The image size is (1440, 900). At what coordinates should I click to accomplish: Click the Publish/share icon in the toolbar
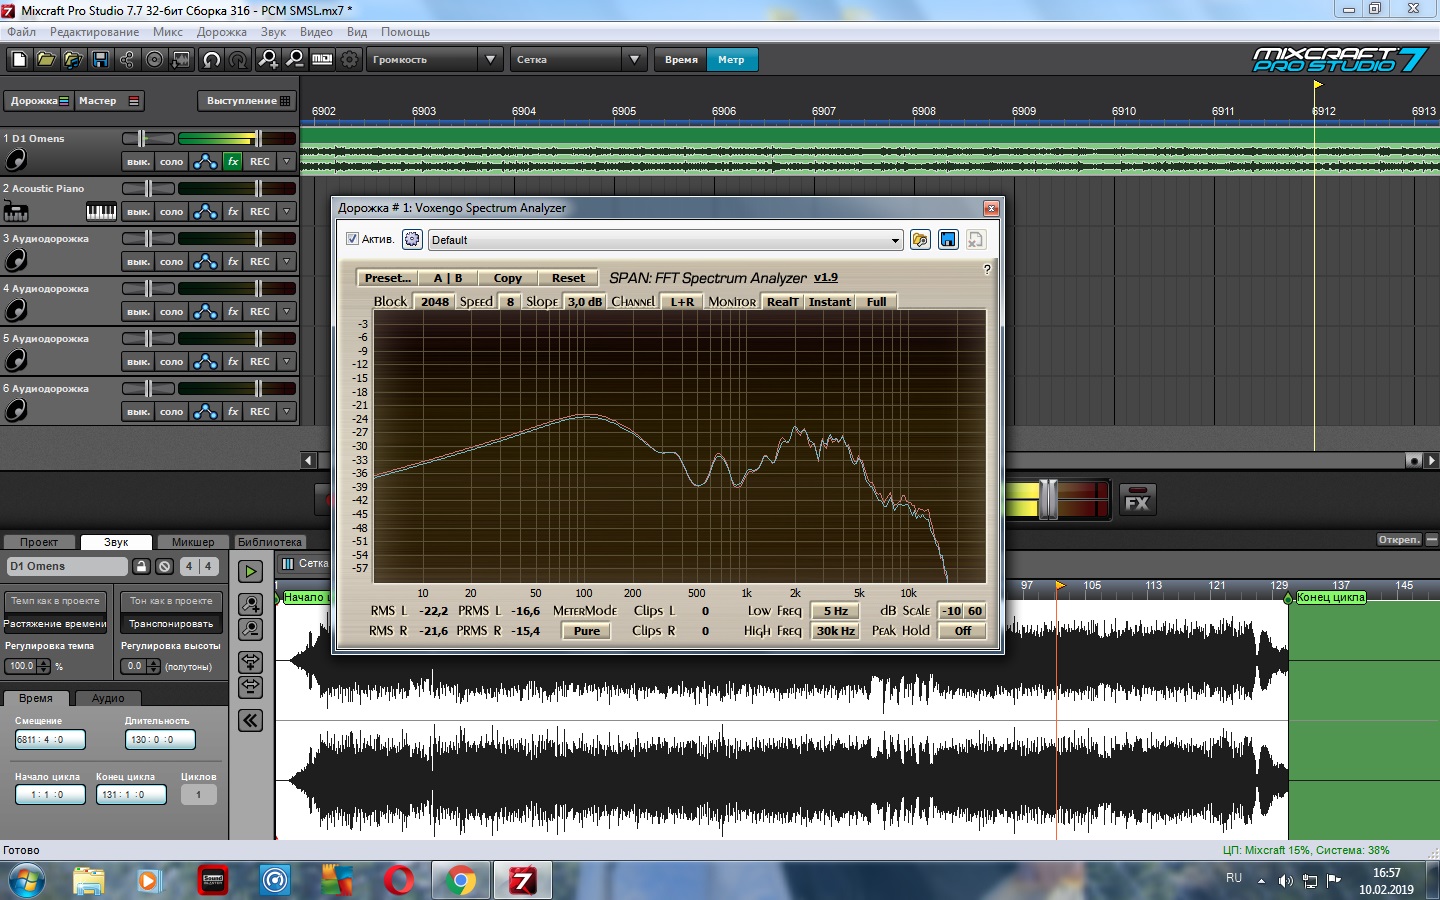[127, 60]
